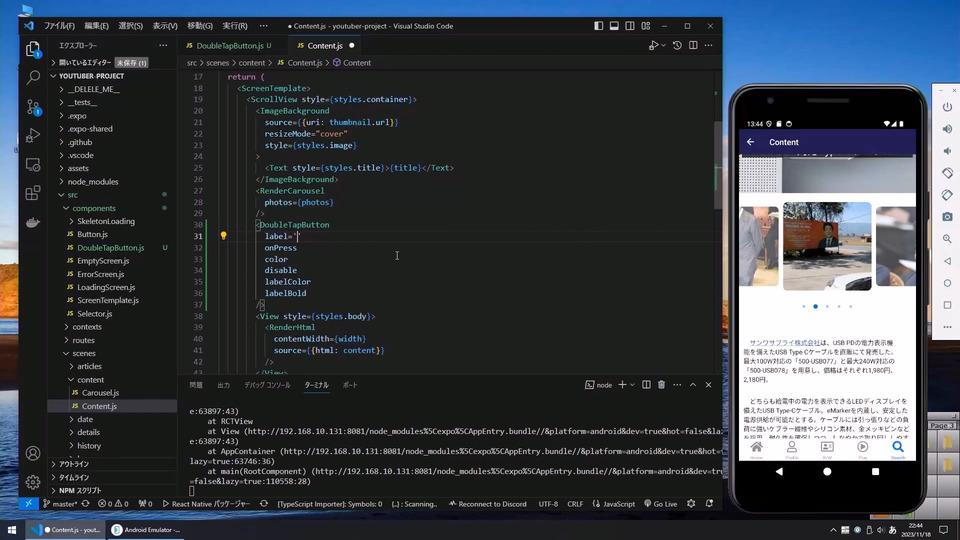This screenshot has width=960, height=540.
Task: Take emulator screenshot with camera icon
Action: pos(947,217)
